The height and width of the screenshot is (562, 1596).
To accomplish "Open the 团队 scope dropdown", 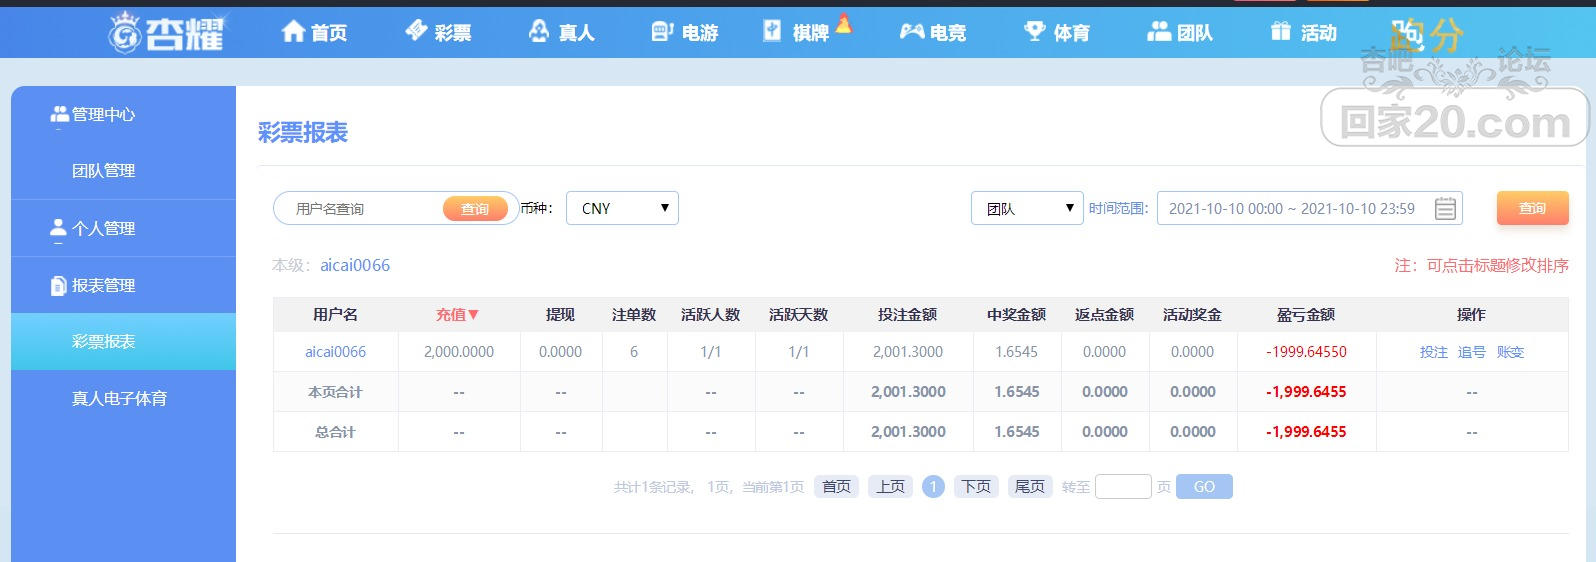I will (x=1027, y=208).
